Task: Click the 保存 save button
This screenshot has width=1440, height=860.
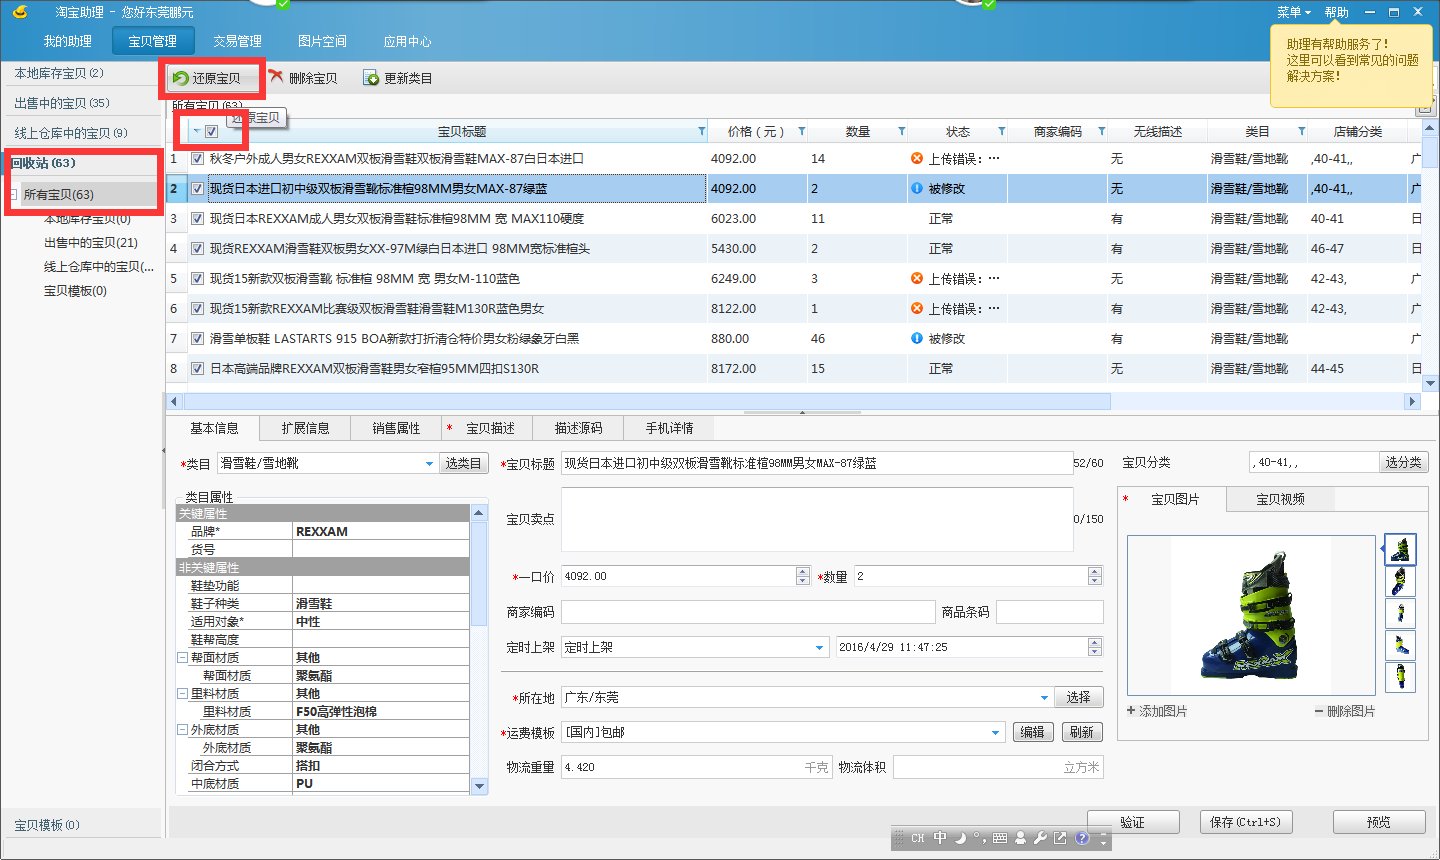Action: pyautogui.click(x=1245, y=821)
